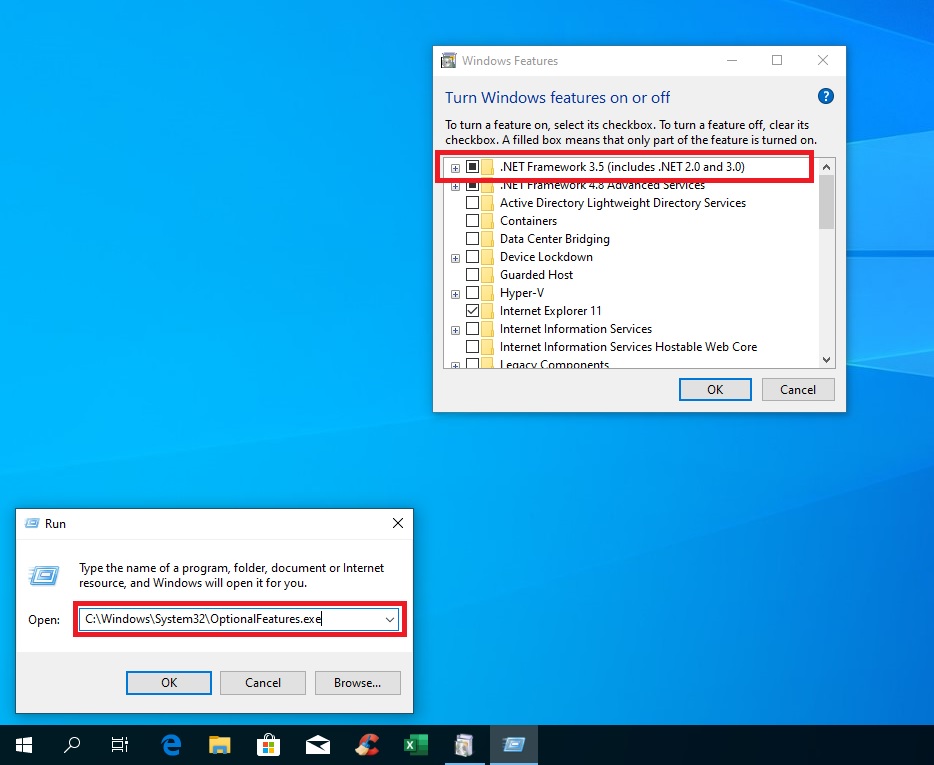934x765 pixels.
Task: Toggle .NET Framework 4.8 Advanced Services checkbox
Action: (472, 185)
